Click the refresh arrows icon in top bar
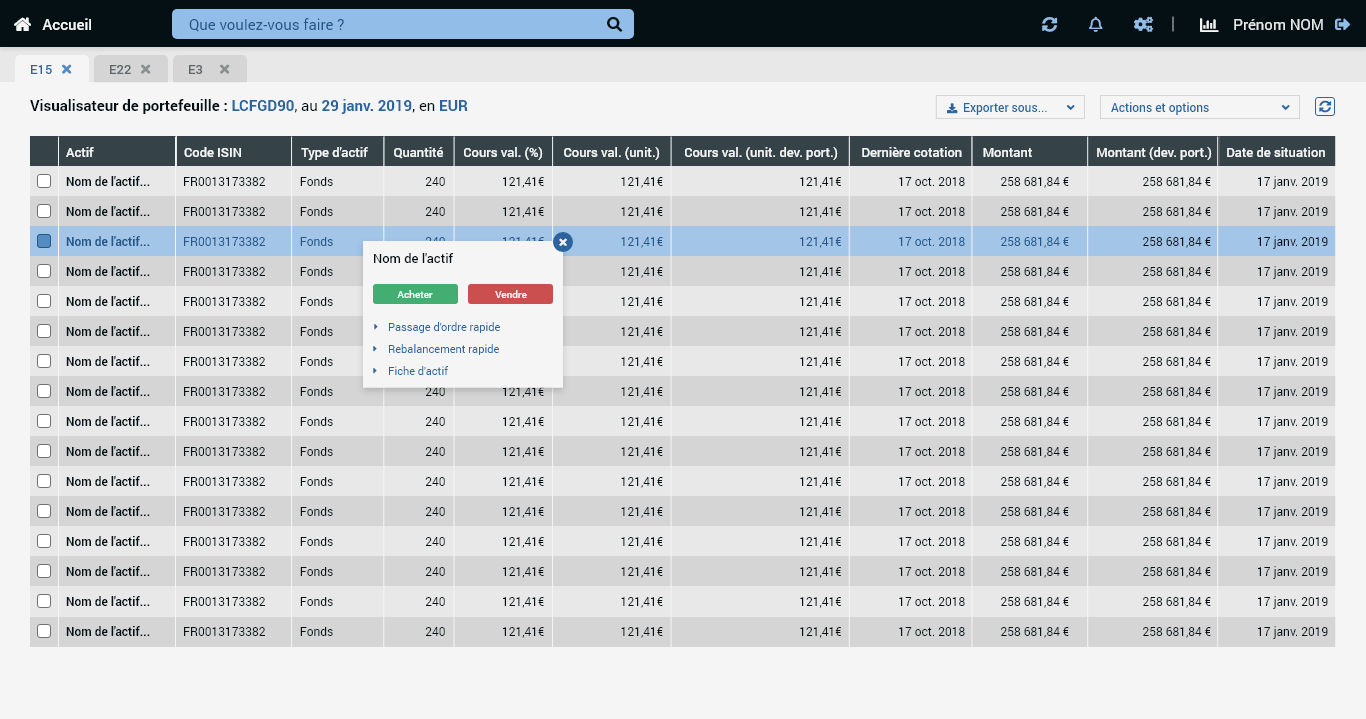 click(1049, 24)
